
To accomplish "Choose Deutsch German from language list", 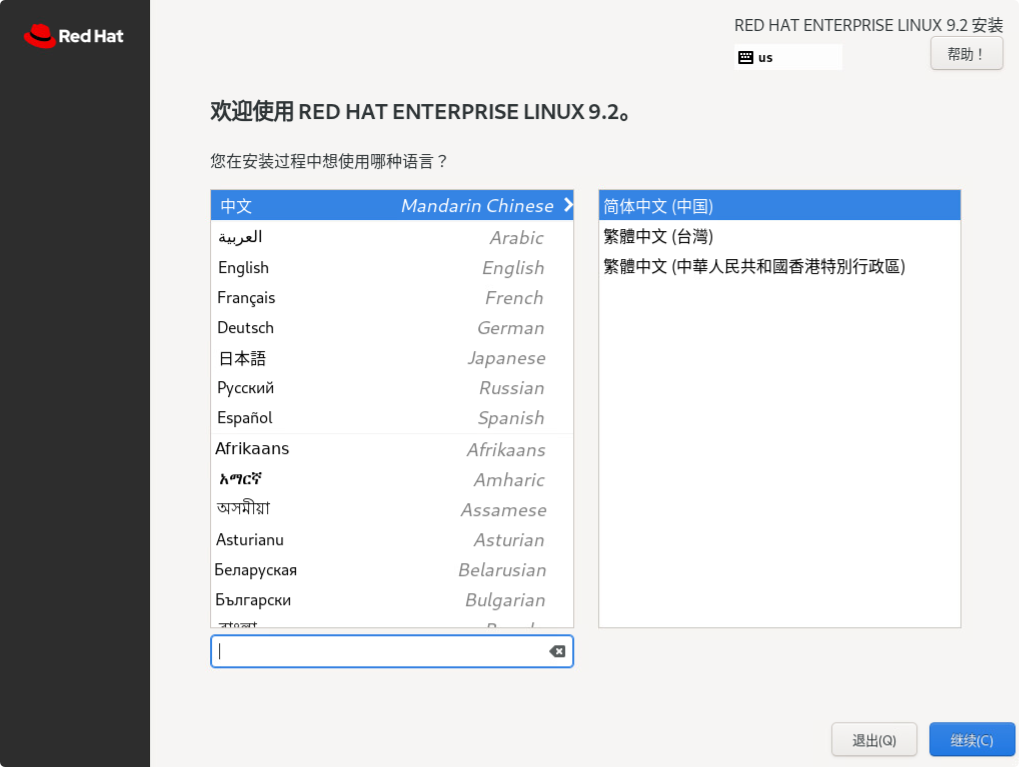I will 392,328.
